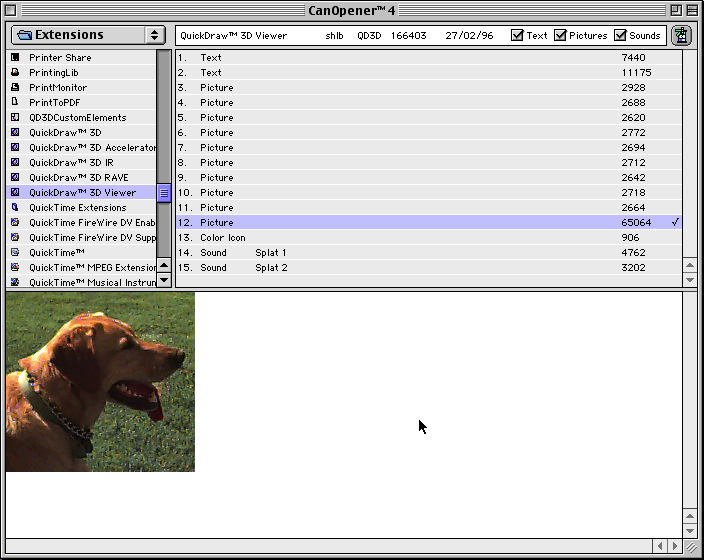Viewport: 704px width, 560px height.
Task: Select resource 13. Color Icon
Action: point(429,237)
